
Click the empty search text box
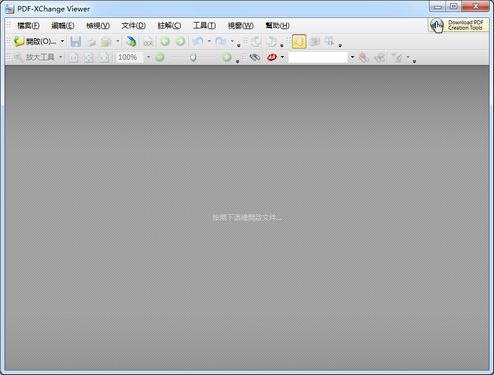pos(318,57)
